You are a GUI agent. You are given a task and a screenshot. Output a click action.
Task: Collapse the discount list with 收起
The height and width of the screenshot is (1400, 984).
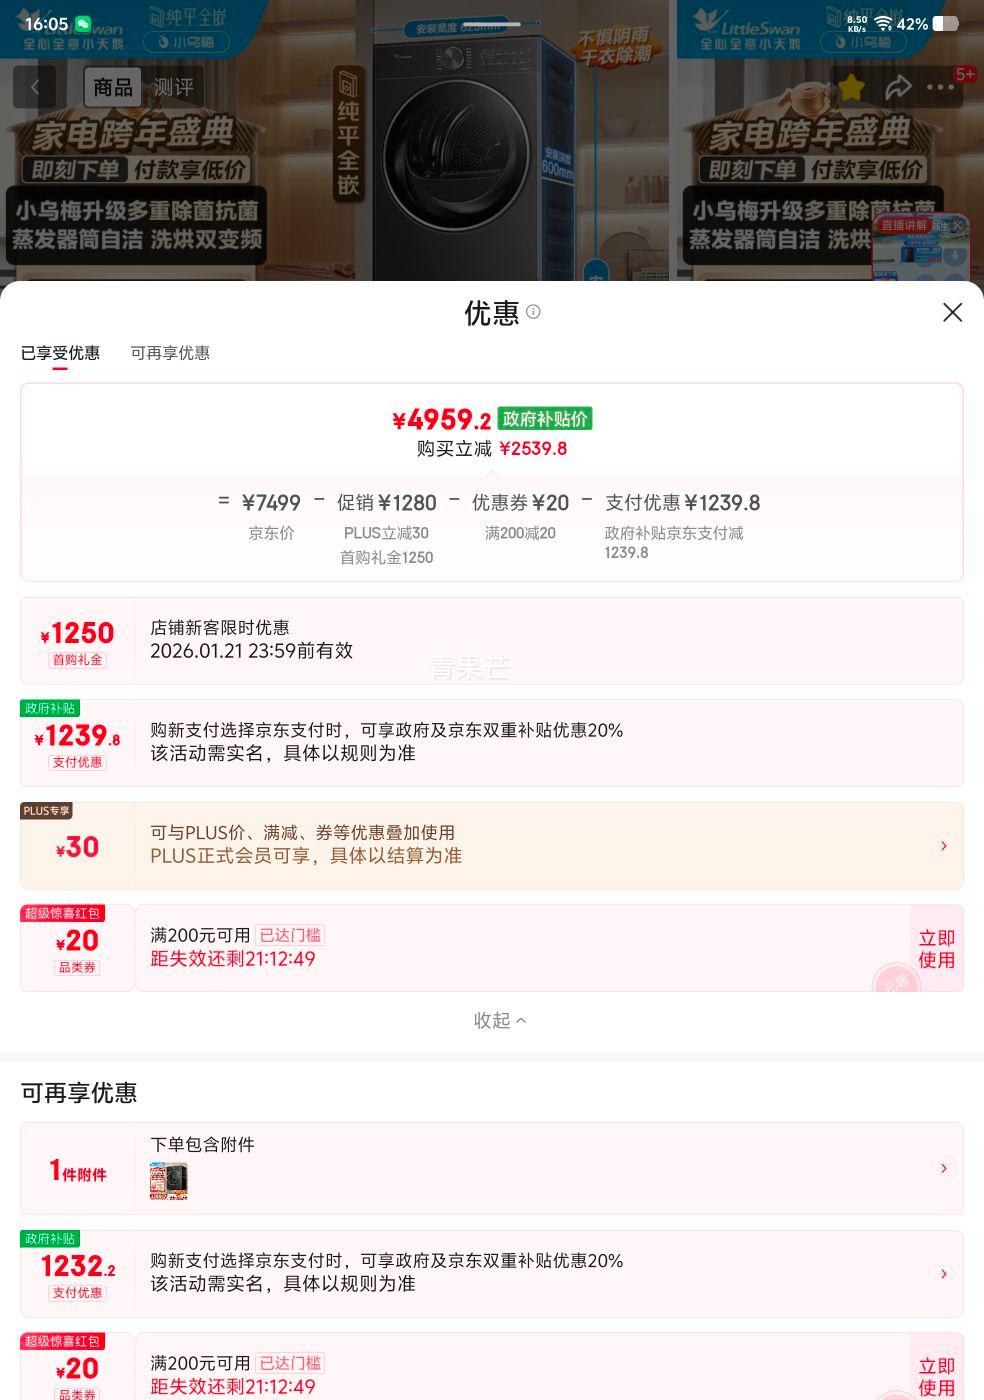point(499,1020)
